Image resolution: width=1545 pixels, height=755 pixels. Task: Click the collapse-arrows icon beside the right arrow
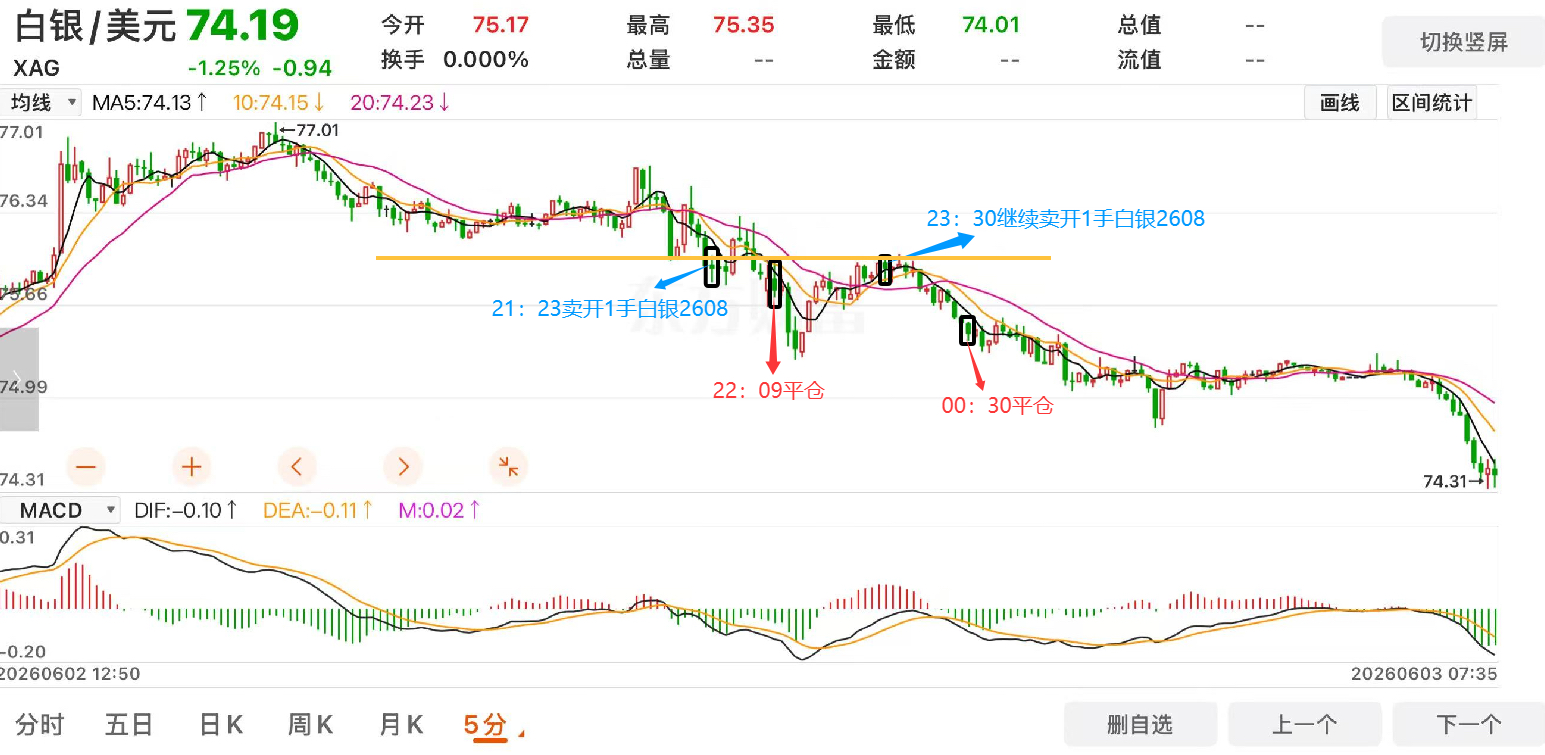tap(508, 466)
